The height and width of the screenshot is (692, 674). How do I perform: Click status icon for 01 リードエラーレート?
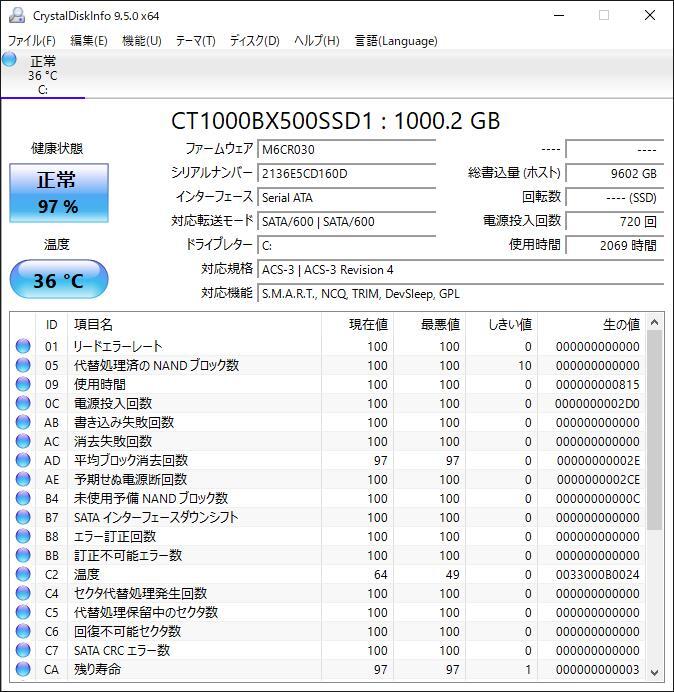(23, 346)
